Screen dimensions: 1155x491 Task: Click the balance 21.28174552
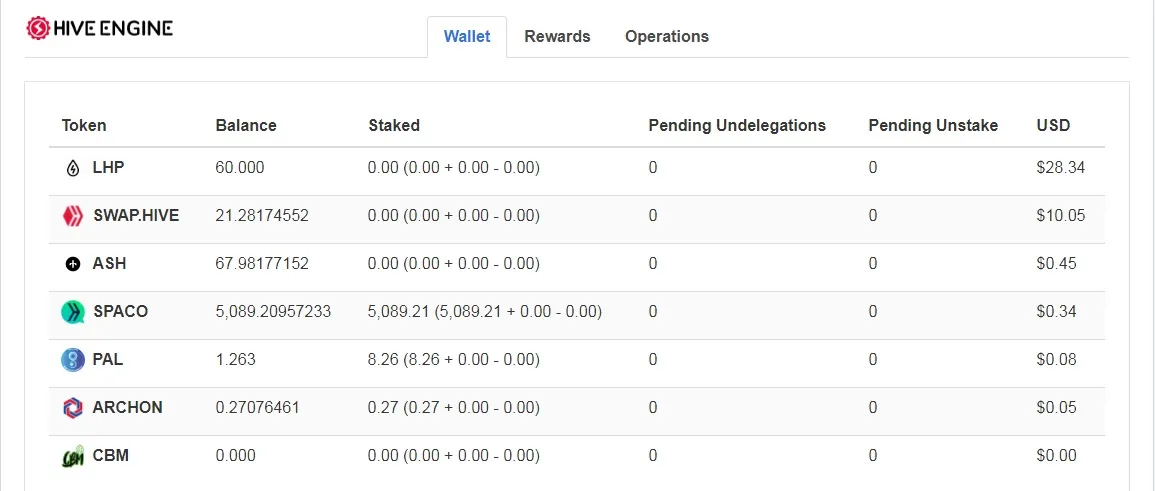[262, 216]
